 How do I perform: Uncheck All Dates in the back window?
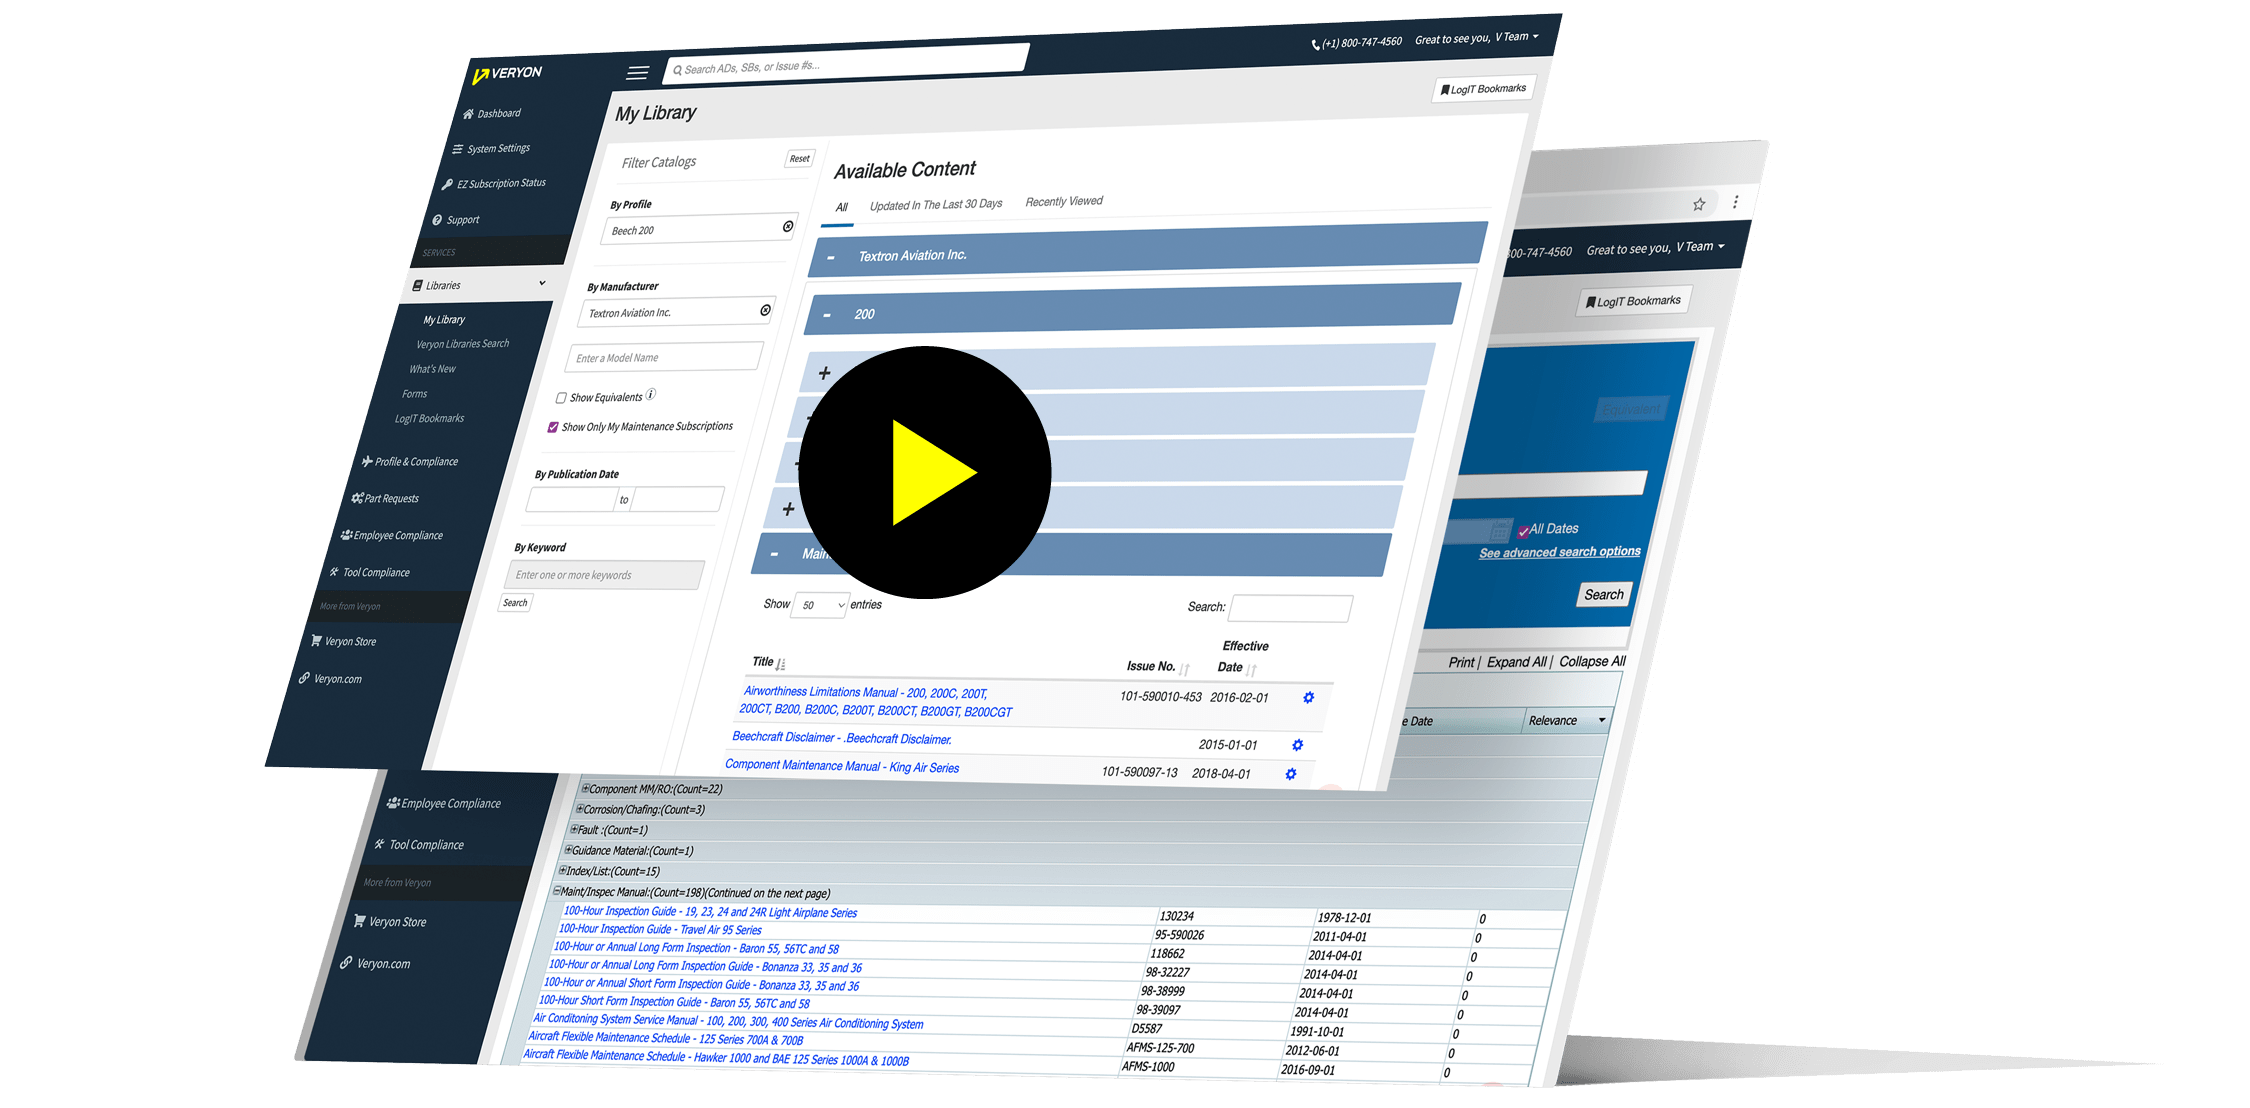pos(1523,531)
